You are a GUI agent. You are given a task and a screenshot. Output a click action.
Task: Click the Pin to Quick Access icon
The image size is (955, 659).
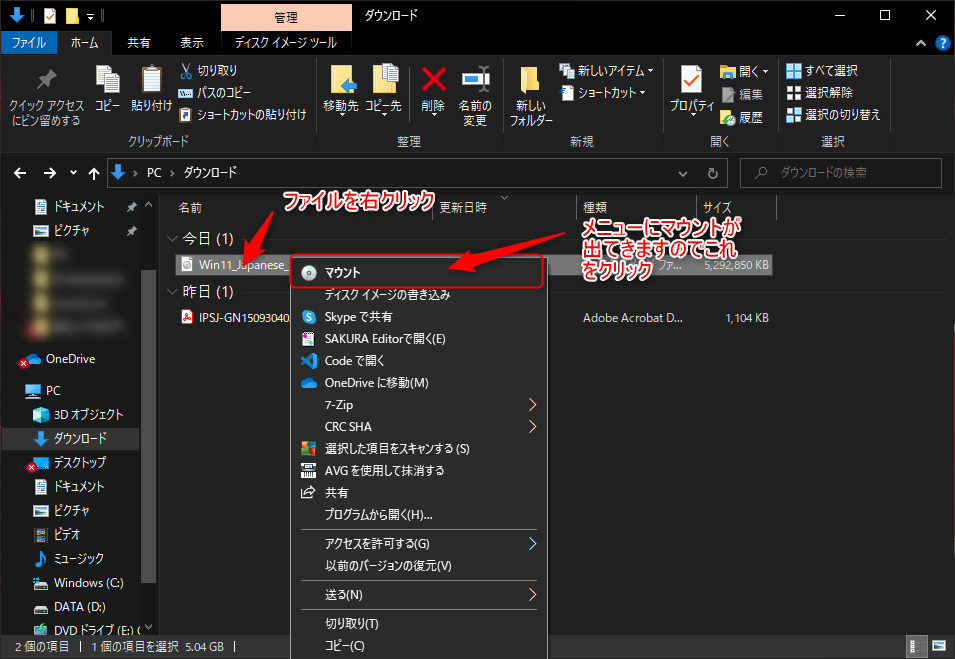click(46, 80)
